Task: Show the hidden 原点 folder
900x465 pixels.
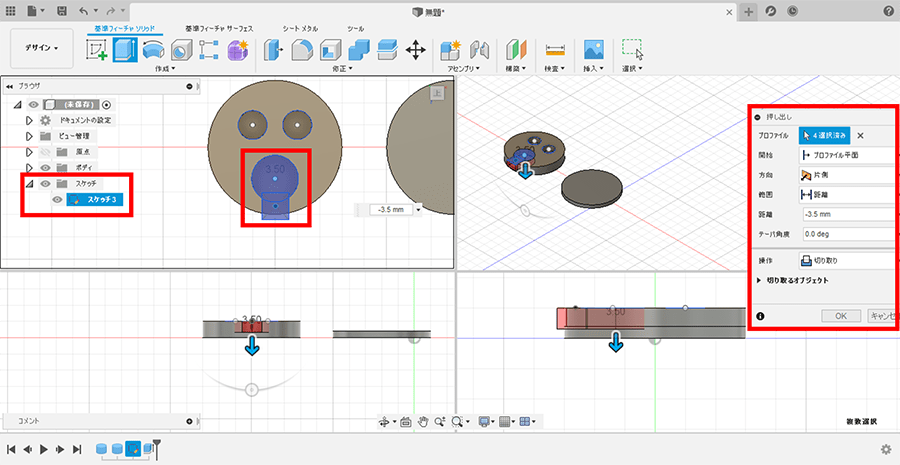Action: coord(45,152)
